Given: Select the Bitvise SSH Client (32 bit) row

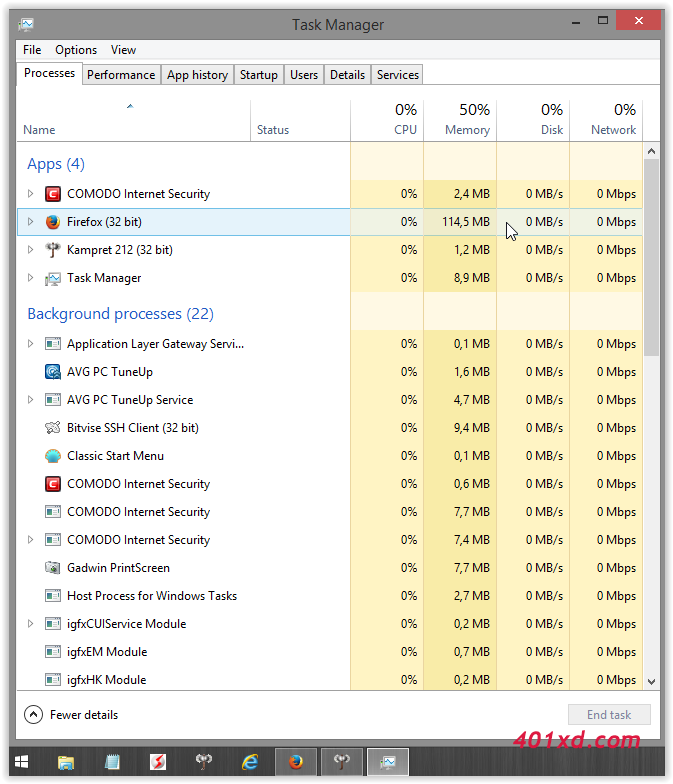Looking at the screenshot, I should (330, 428).
